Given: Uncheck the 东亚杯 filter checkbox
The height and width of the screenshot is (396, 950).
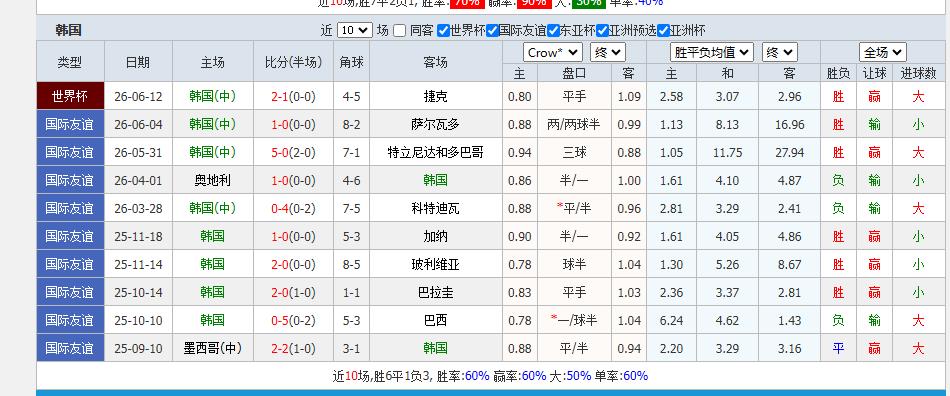Looking at the screenshot, I should [553, 31].
